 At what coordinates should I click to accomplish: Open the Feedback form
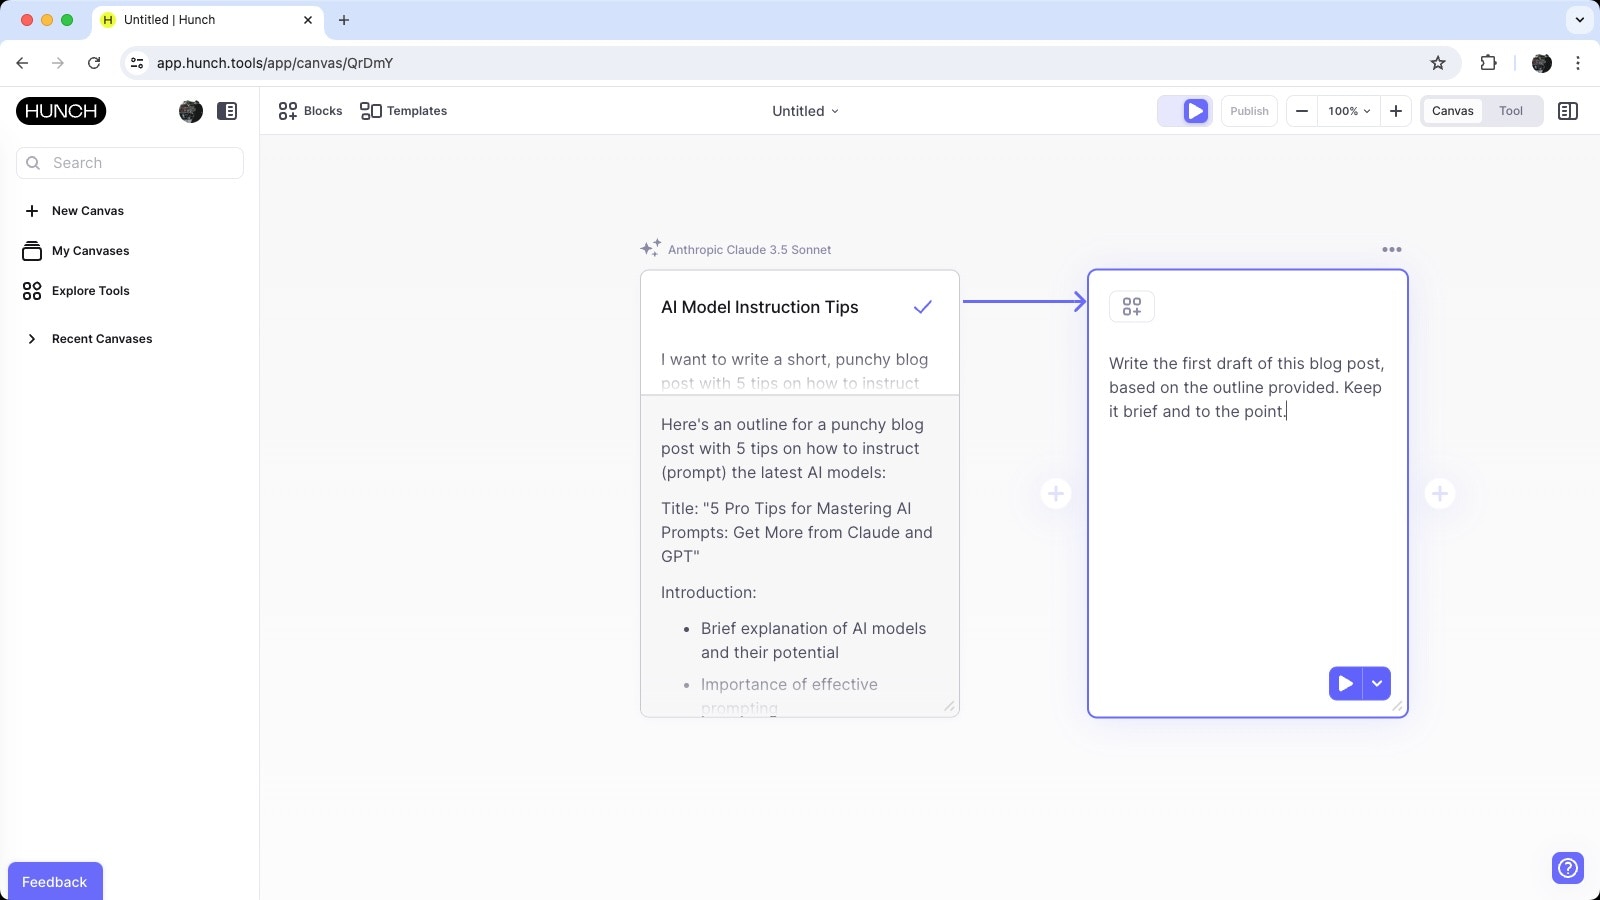(x=55, y=881)
